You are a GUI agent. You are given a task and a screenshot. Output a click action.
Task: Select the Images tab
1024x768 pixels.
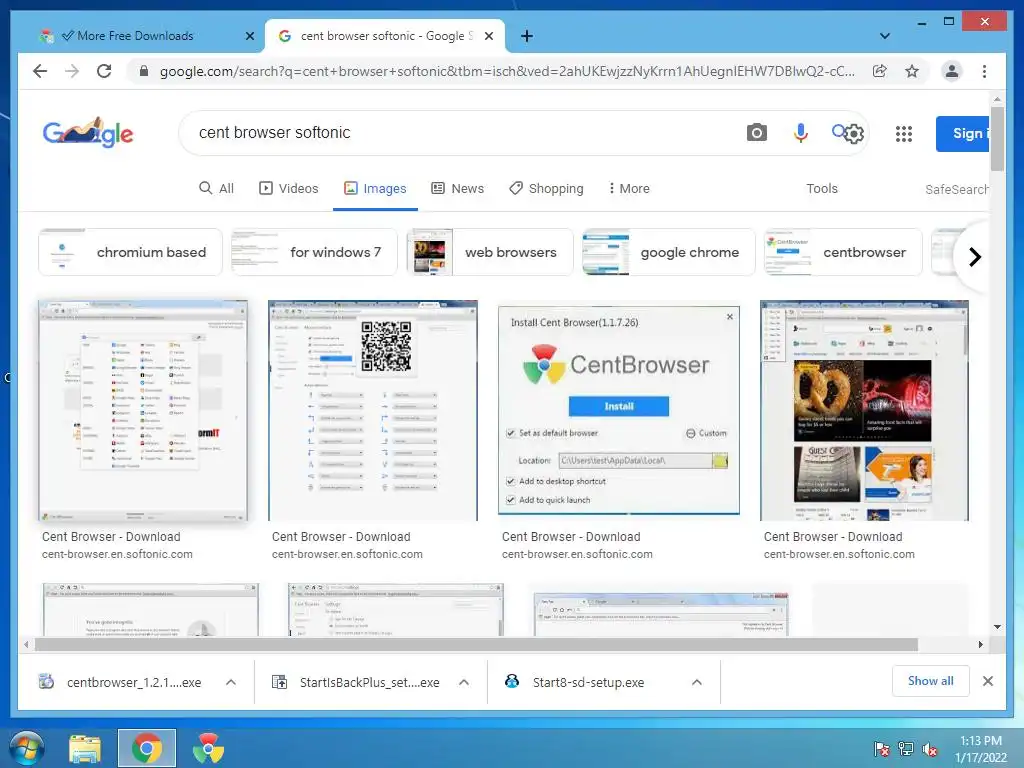375,188
